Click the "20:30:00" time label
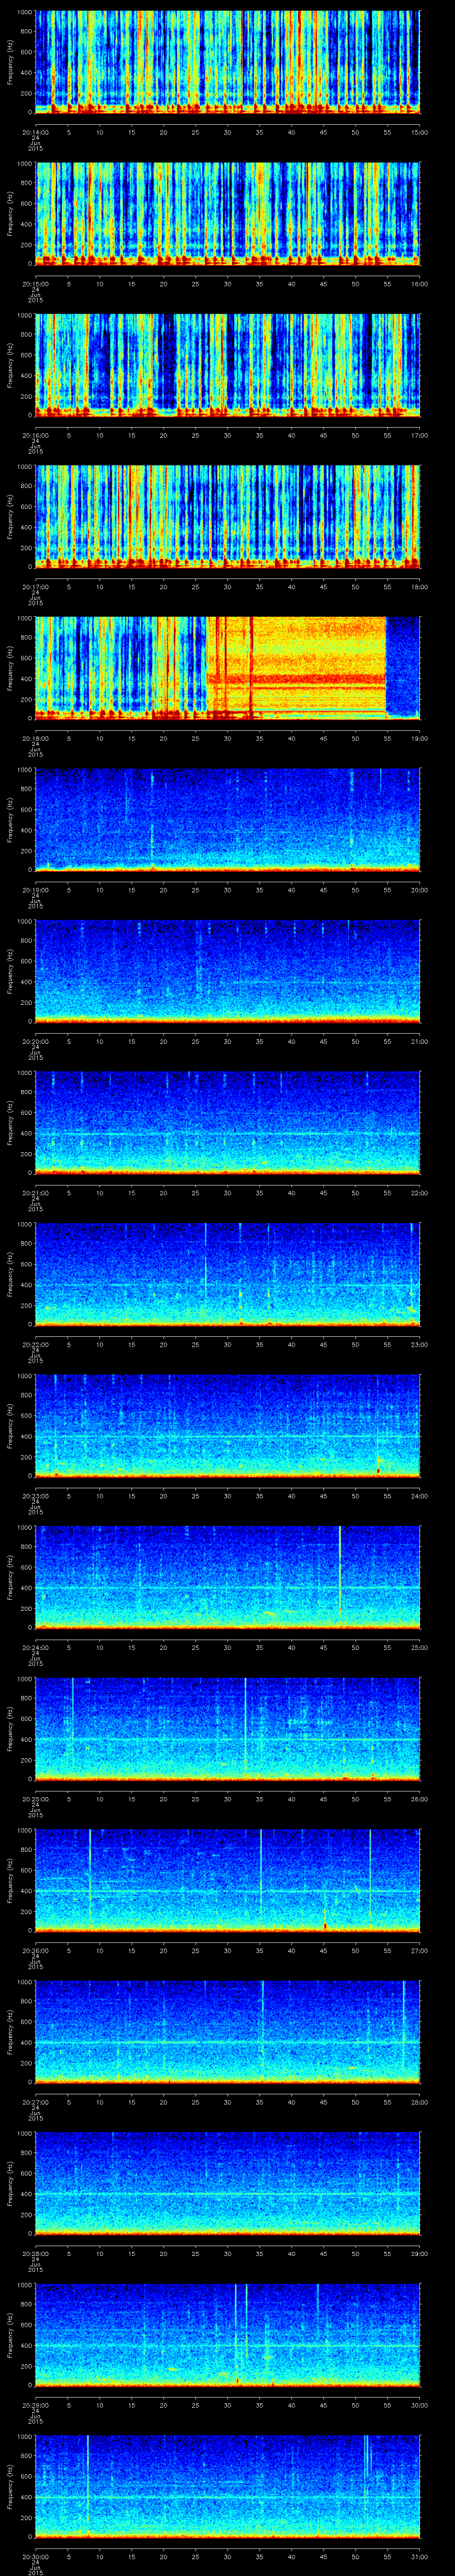Screen dimensions: 455x2576 click(35, 2557)
